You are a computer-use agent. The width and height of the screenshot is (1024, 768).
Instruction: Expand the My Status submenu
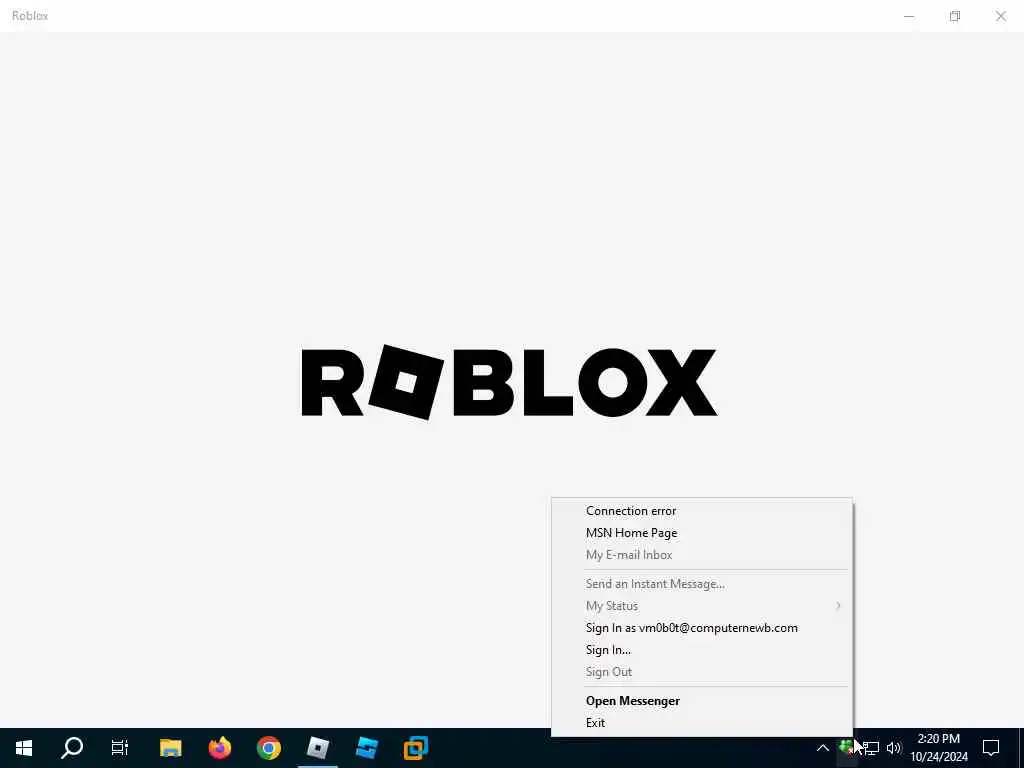702,606
